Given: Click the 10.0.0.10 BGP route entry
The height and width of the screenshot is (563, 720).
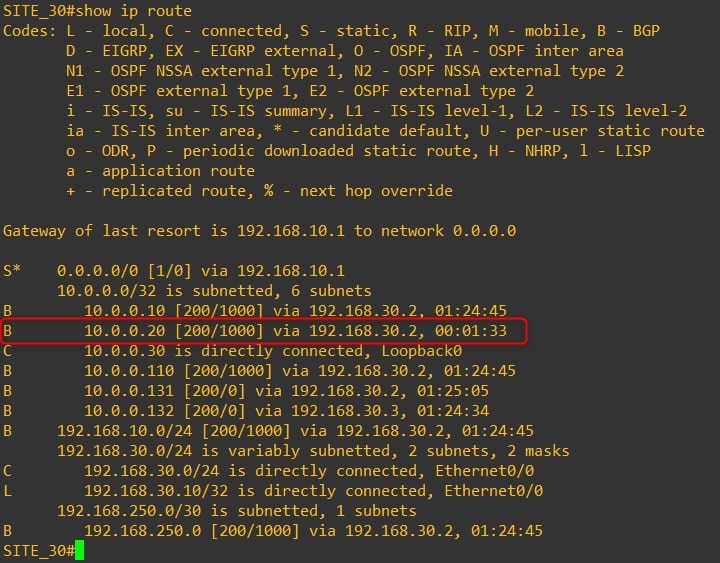Looking at the screenshot, I should click(x=255, y=310).
